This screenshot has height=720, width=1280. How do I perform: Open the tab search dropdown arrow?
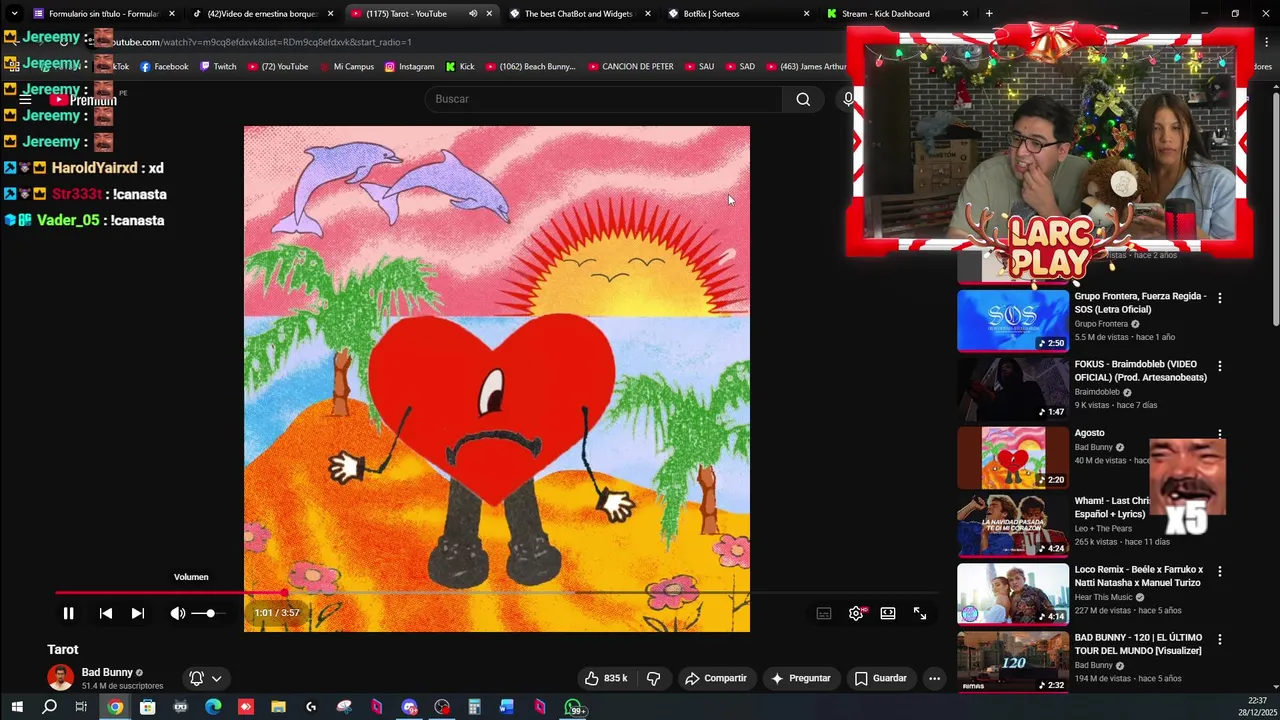14,14
